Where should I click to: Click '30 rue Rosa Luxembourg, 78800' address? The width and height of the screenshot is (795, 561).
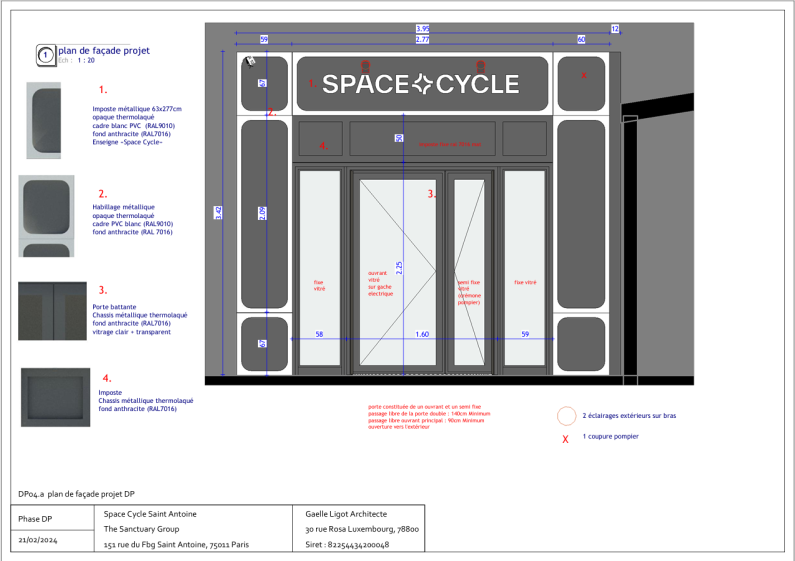point(362,530)
